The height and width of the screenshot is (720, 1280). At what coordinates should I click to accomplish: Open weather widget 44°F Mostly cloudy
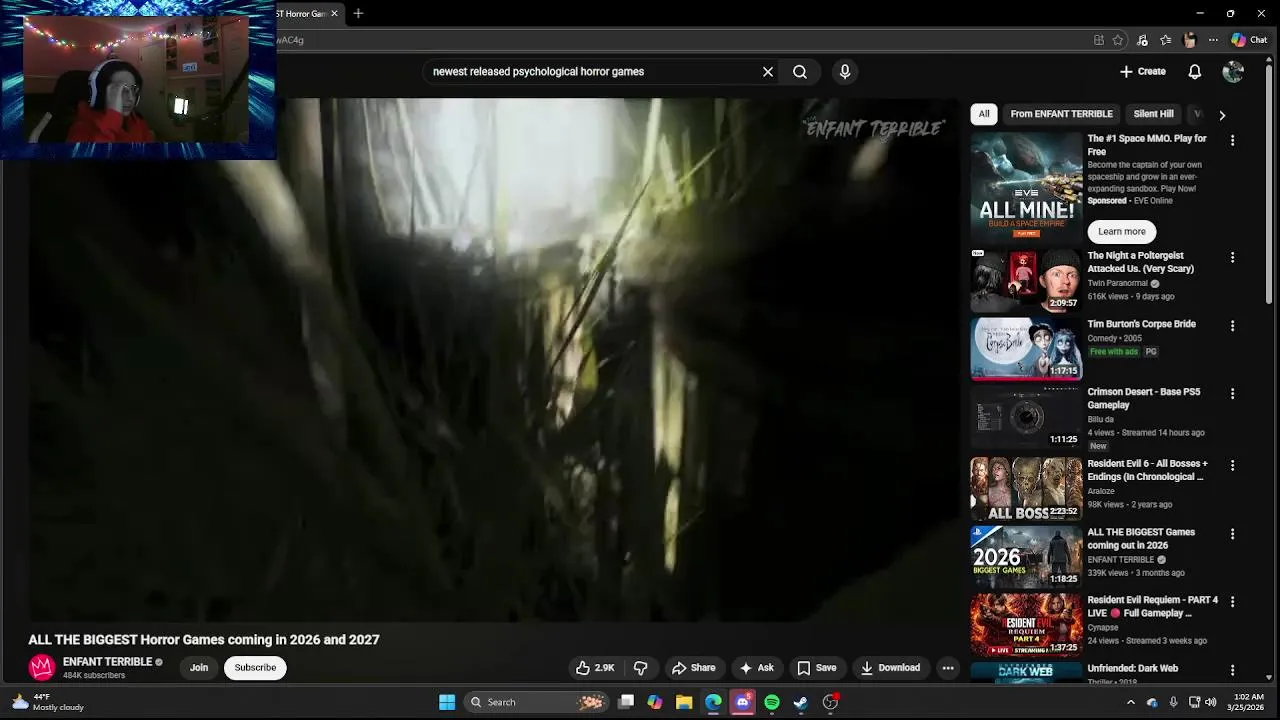[48, 702]
